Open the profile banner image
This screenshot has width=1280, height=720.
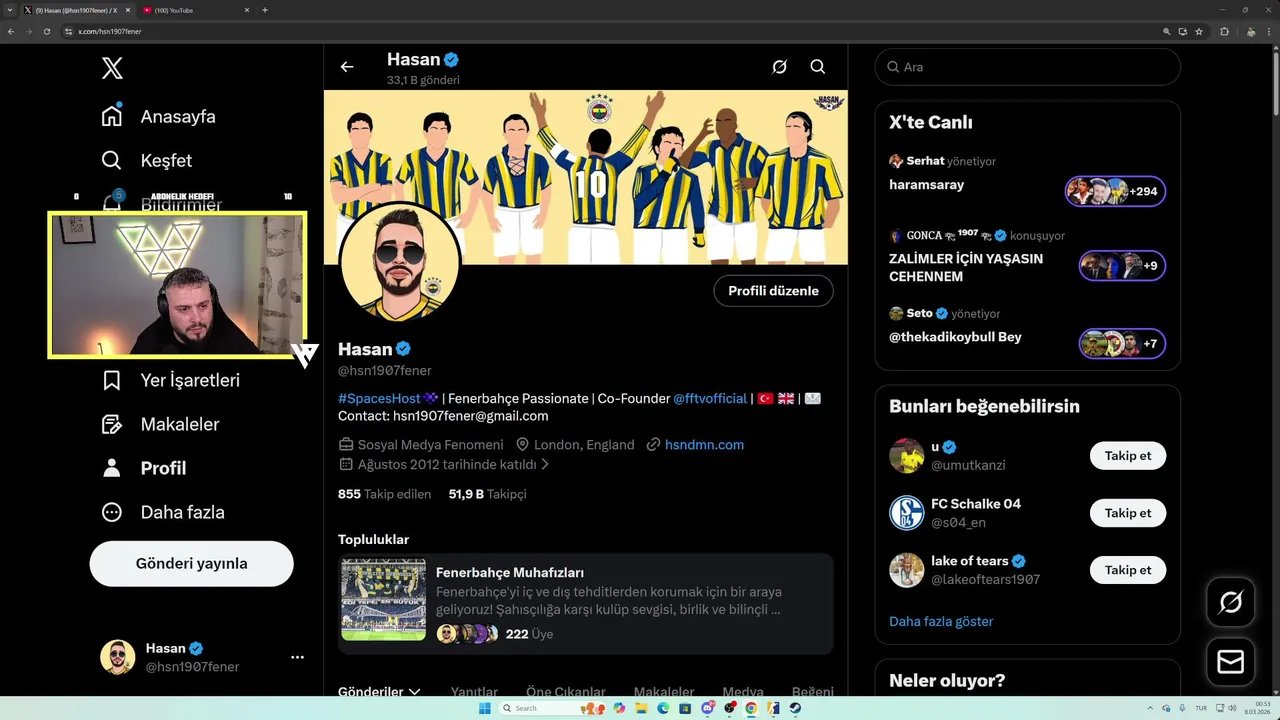click(x=585, y=177)
